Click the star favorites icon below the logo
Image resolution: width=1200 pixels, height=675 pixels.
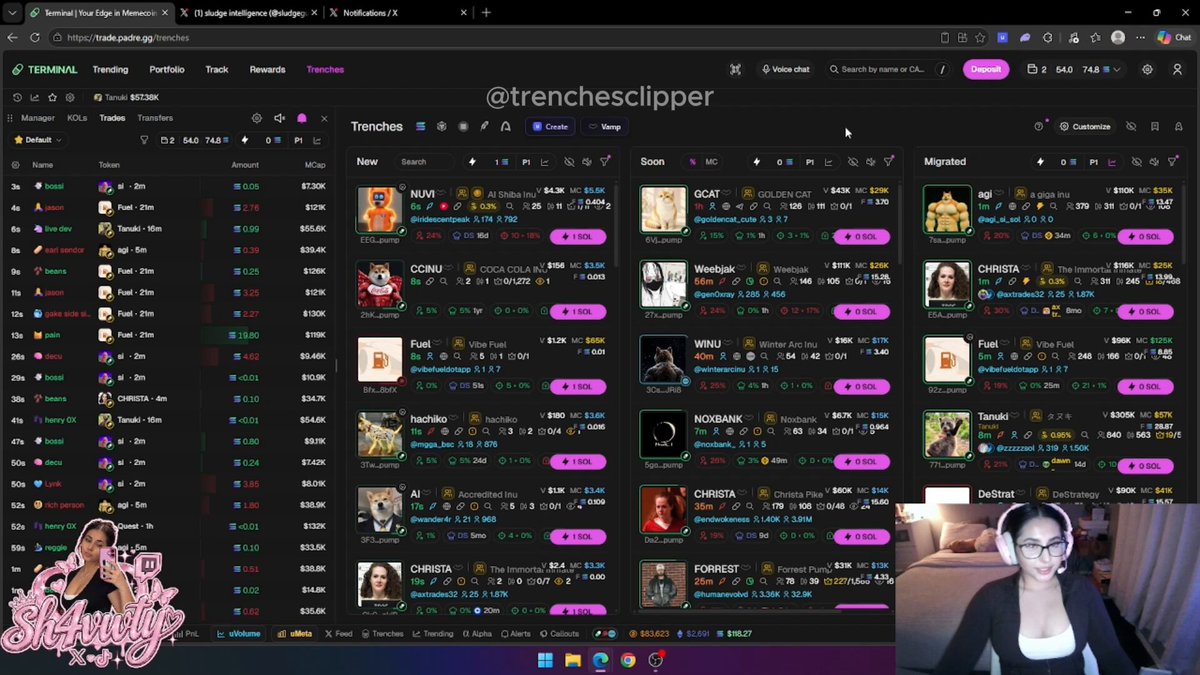coord(52,97)
